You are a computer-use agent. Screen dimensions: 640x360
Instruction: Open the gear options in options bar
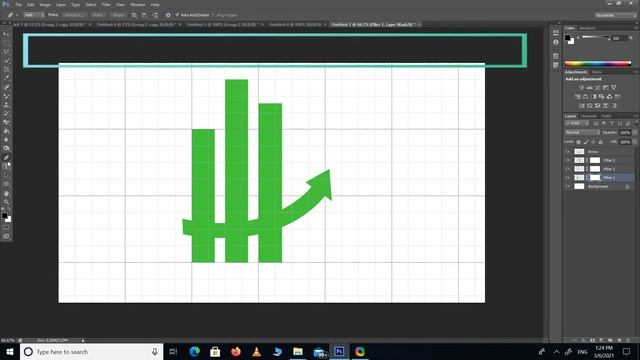(168, 15)
